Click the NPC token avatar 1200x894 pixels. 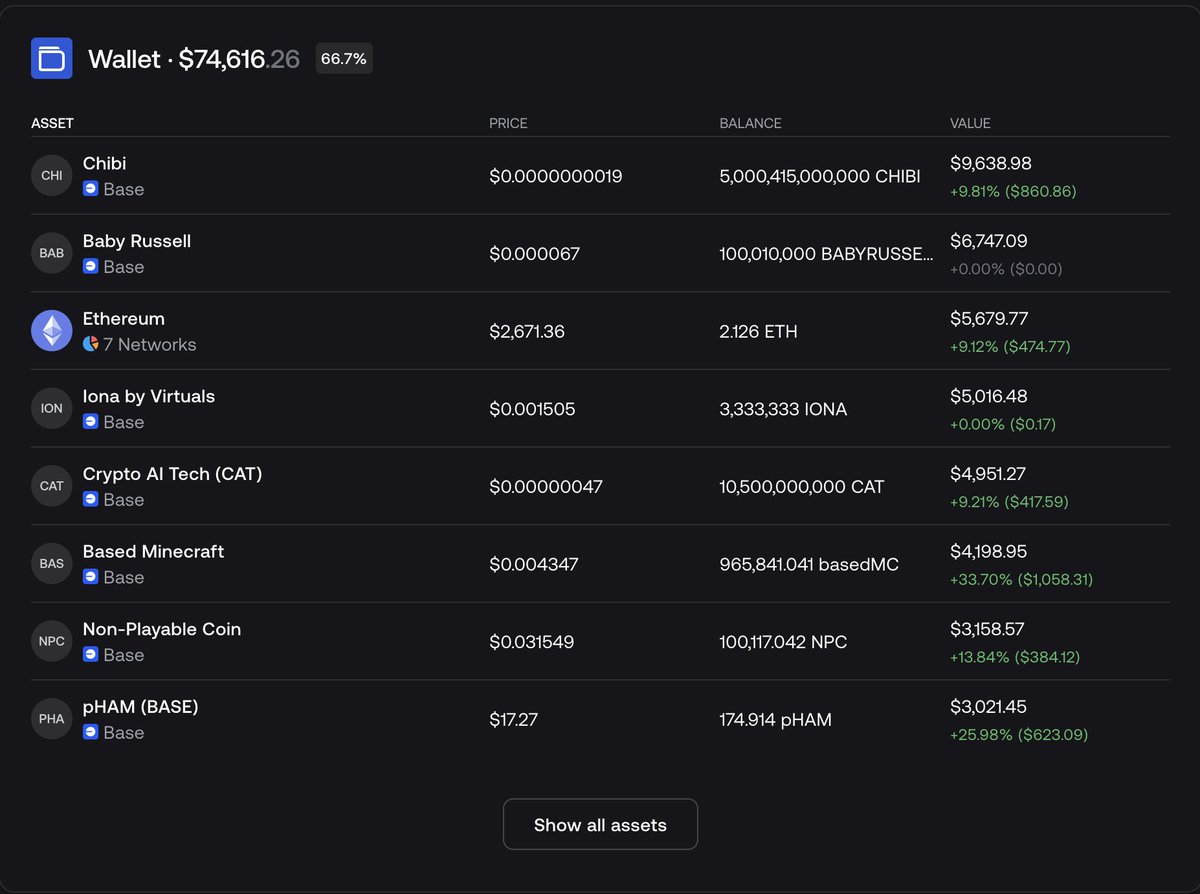[51, 641]
